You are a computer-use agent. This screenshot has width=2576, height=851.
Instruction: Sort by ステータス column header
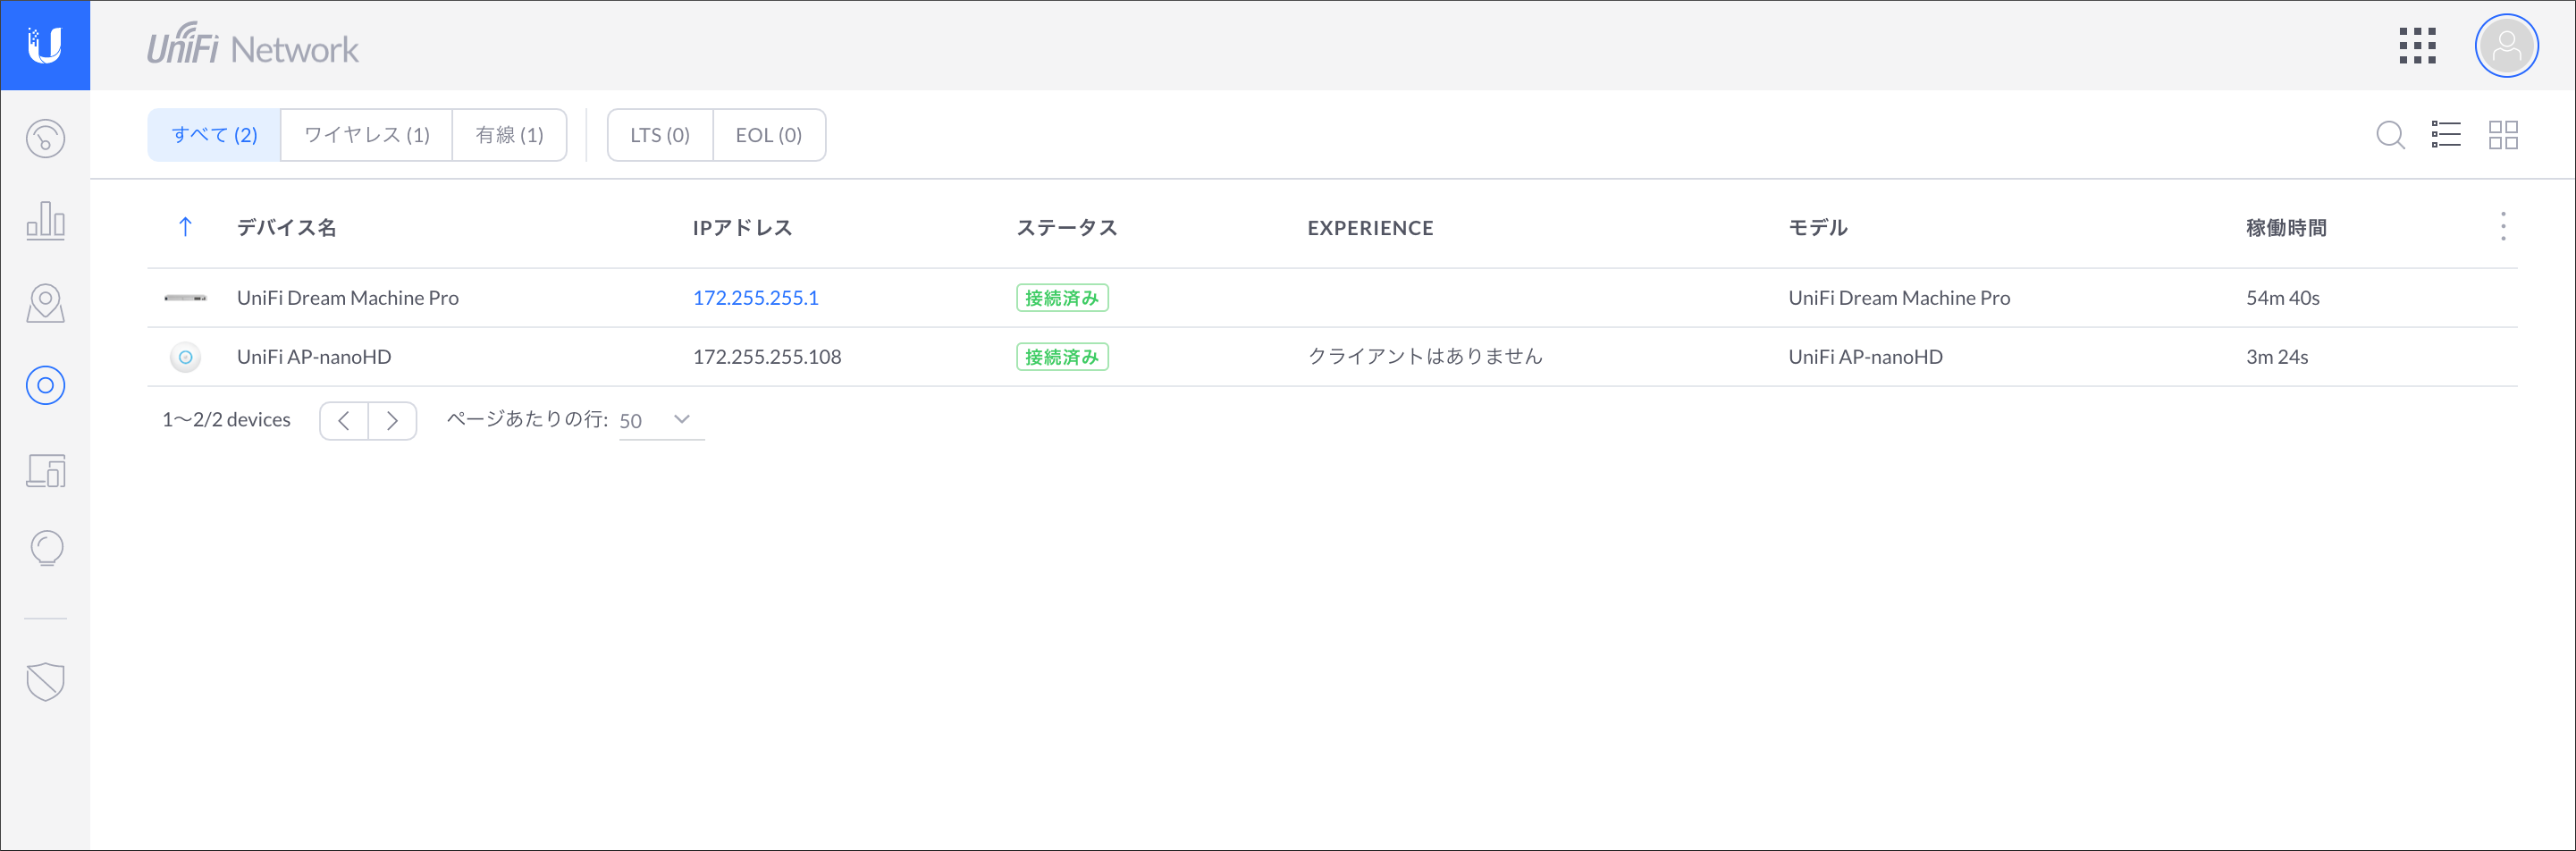[1066, 228]
